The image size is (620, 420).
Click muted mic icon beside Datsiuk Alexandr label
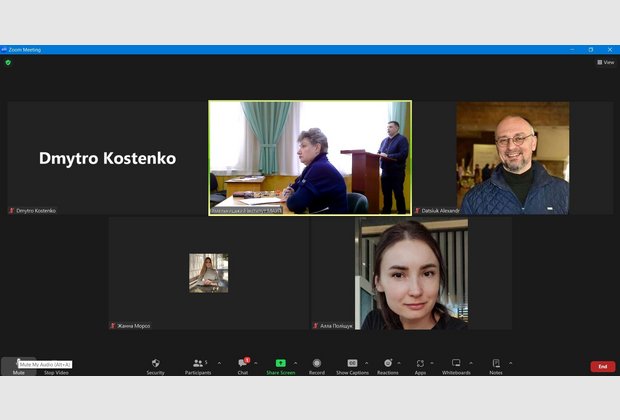click(417, 211)
